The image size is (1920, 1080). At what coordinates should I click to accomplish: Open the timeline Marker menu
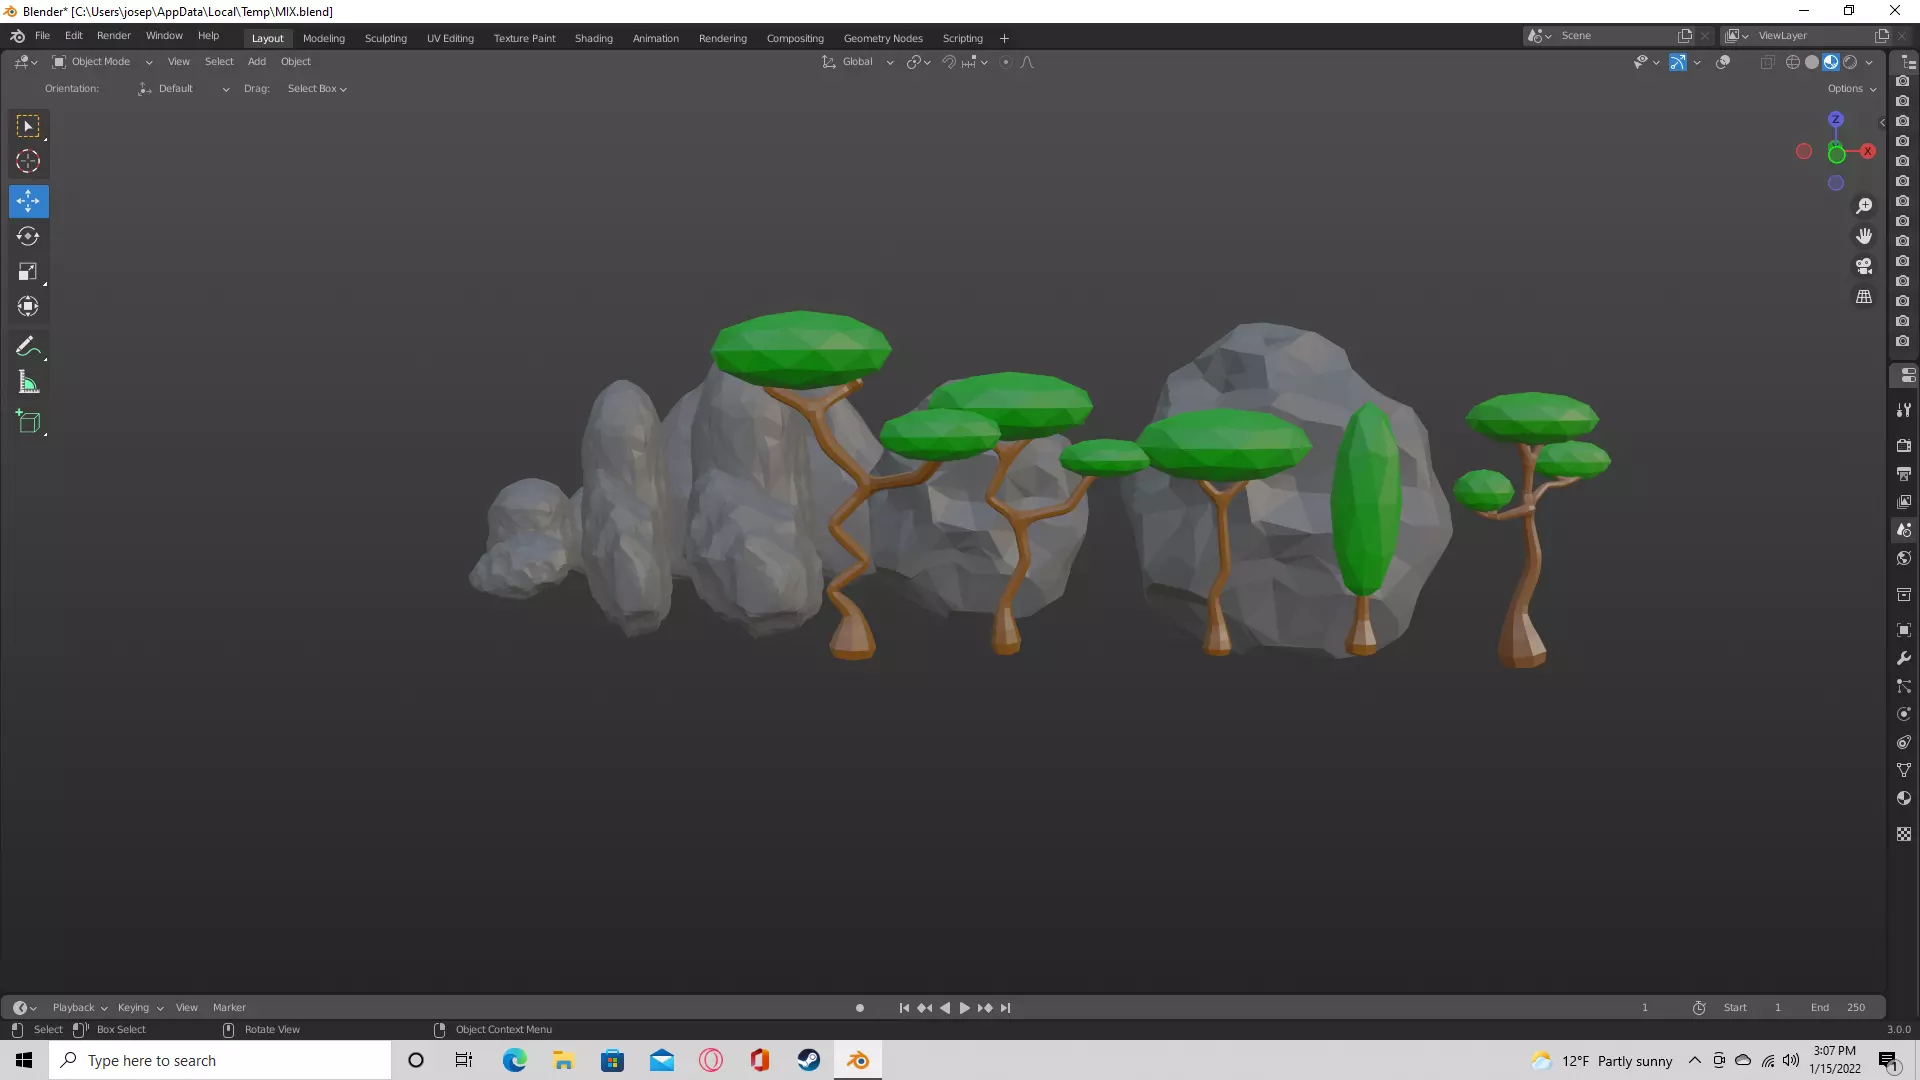pos(229,1008)
